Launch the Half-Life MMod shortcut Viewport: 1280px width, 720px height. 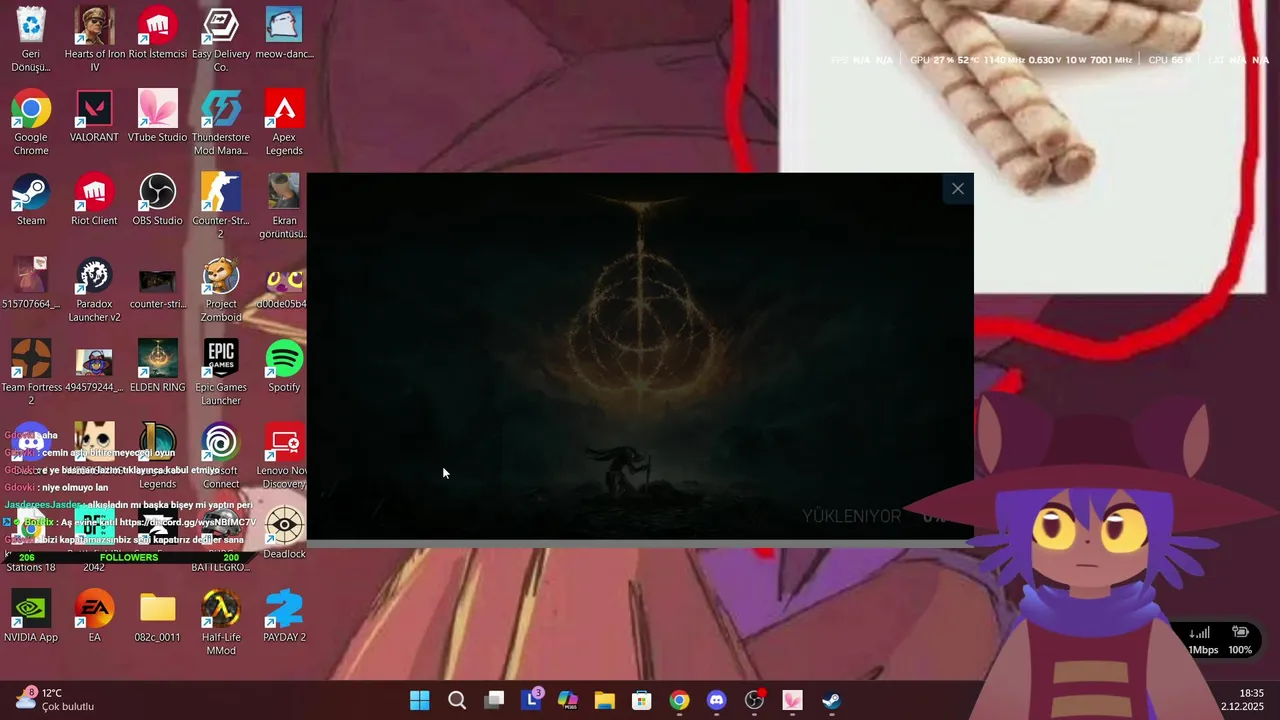[x=221, y=623]
